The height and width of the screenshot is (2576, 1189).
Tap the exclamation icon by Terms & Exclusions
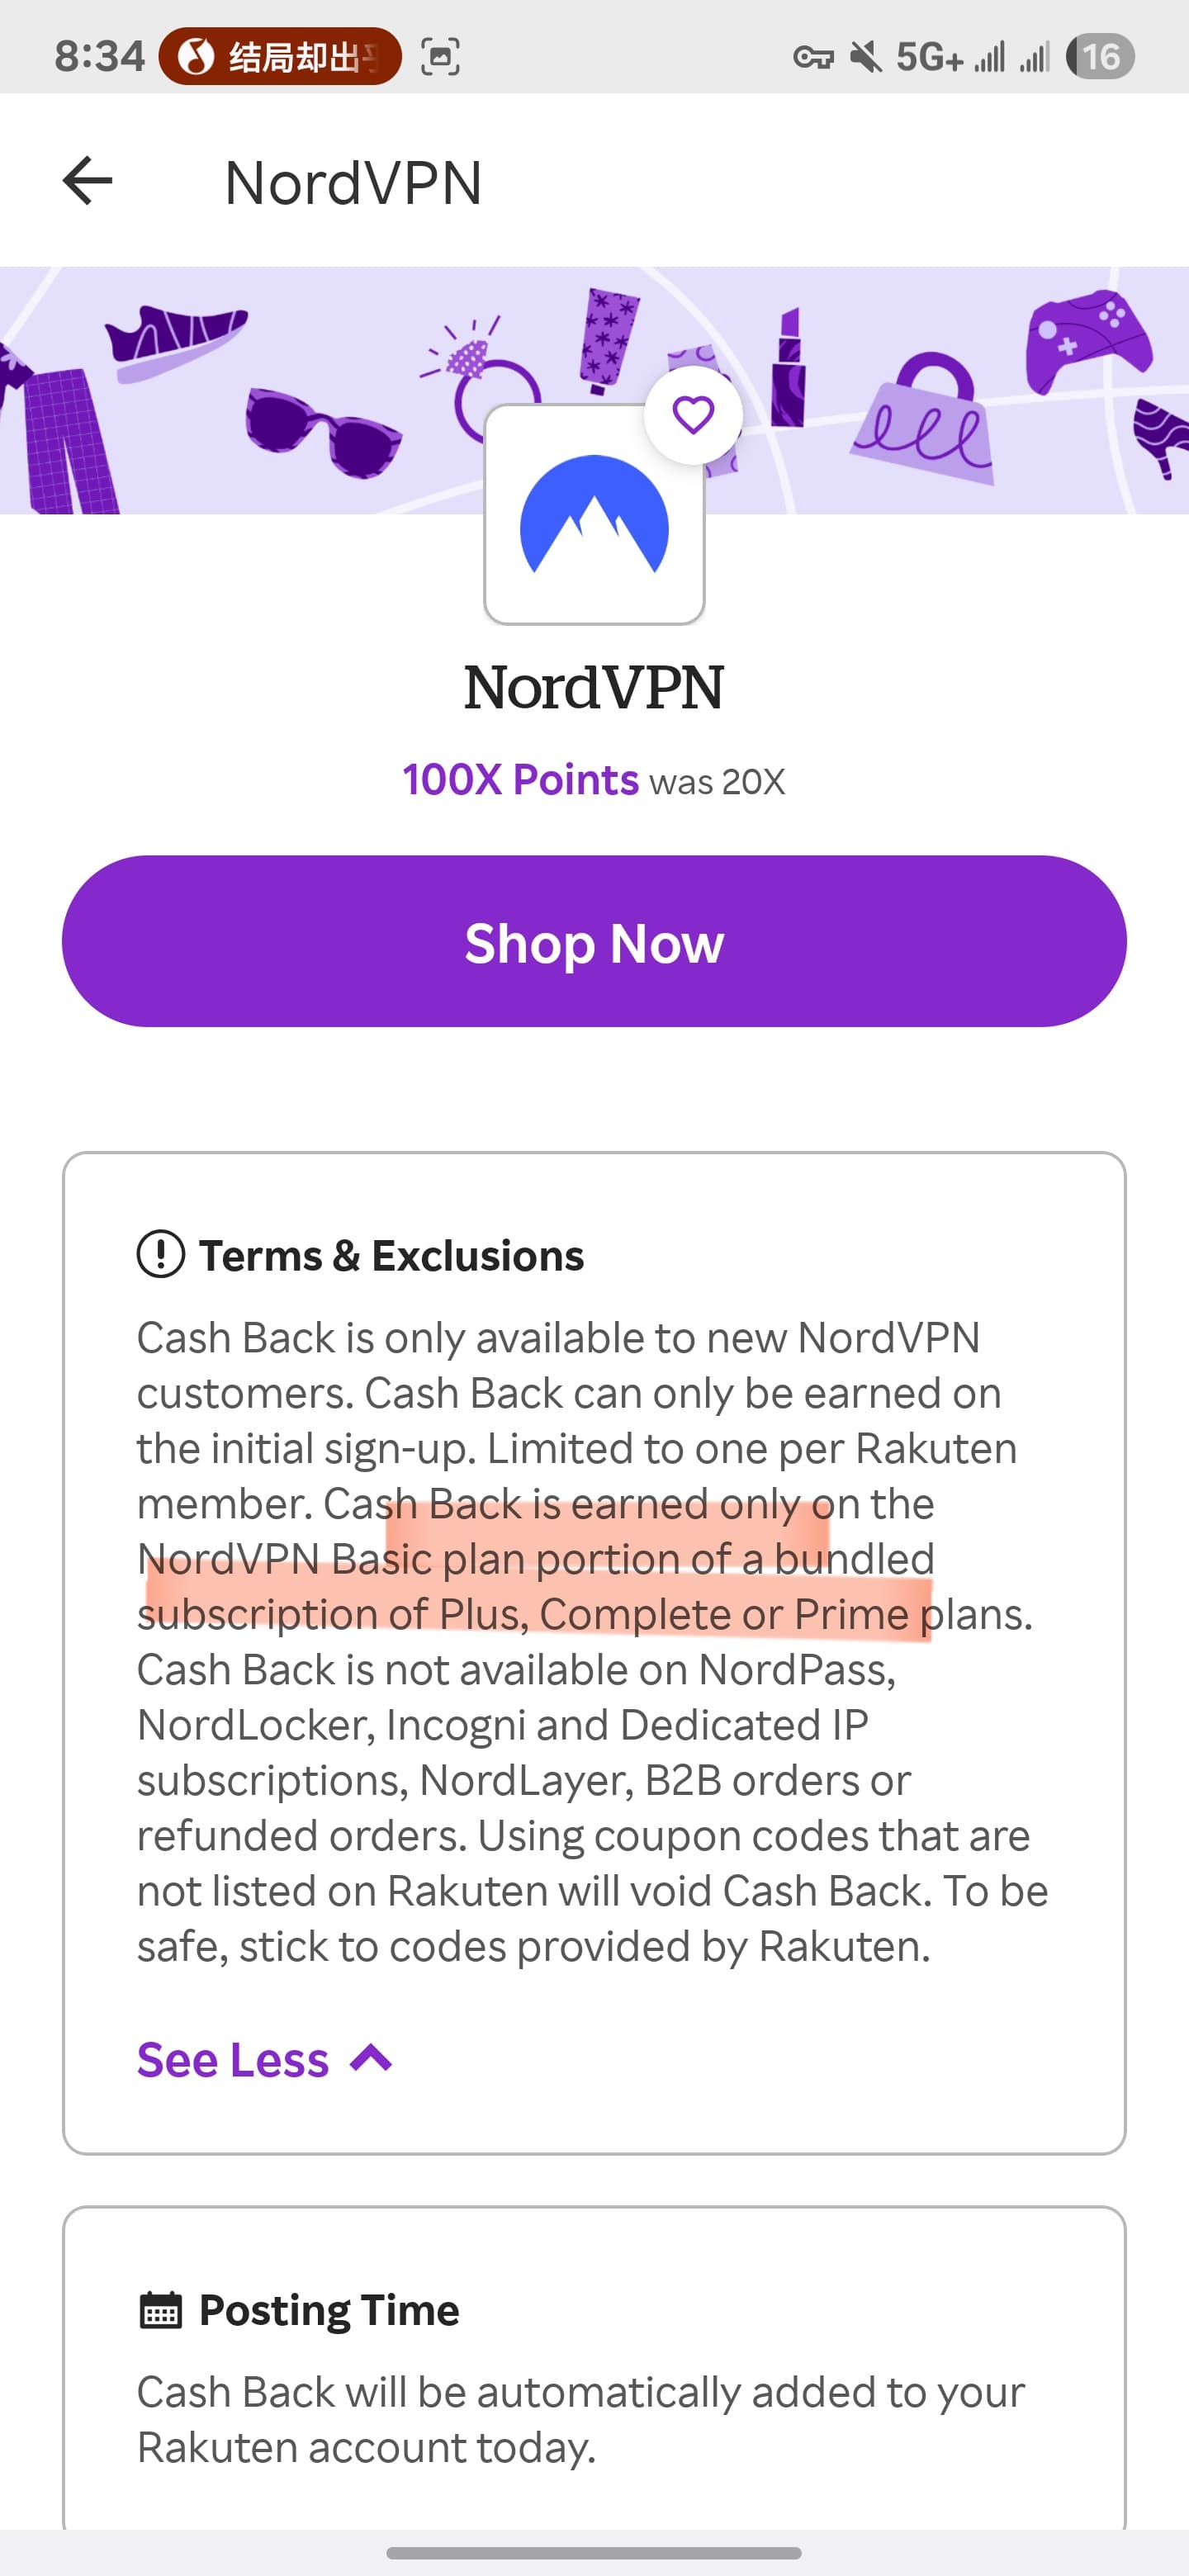[160, 1254]
